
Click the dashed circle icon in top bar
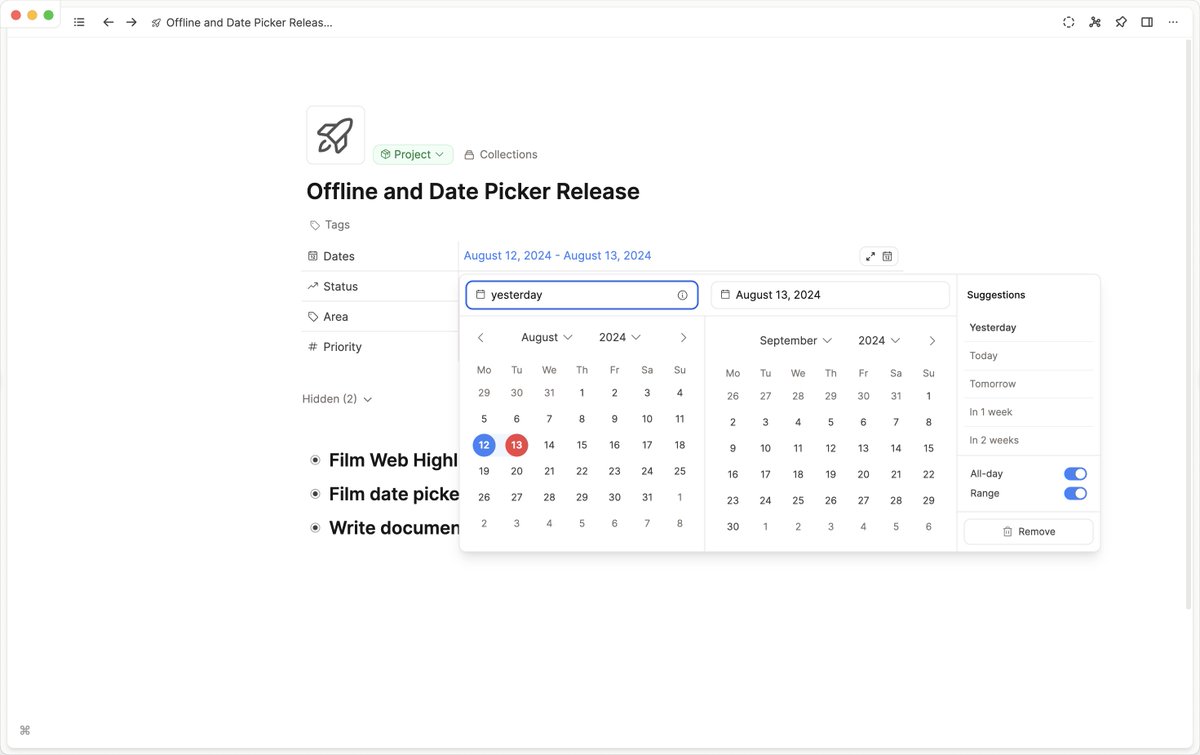(1069, 22)
